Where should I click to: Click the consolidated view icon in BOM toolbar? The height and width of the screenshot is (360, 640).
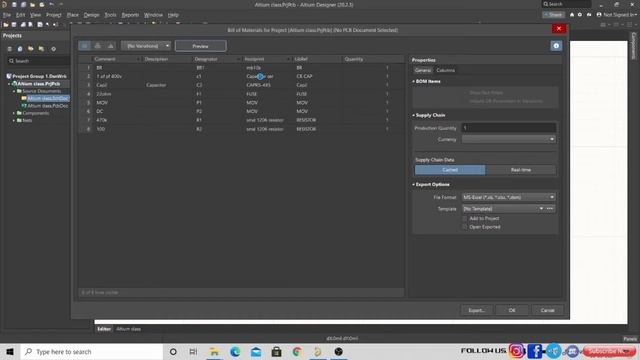pyautogui.click(x=111, y=46)
